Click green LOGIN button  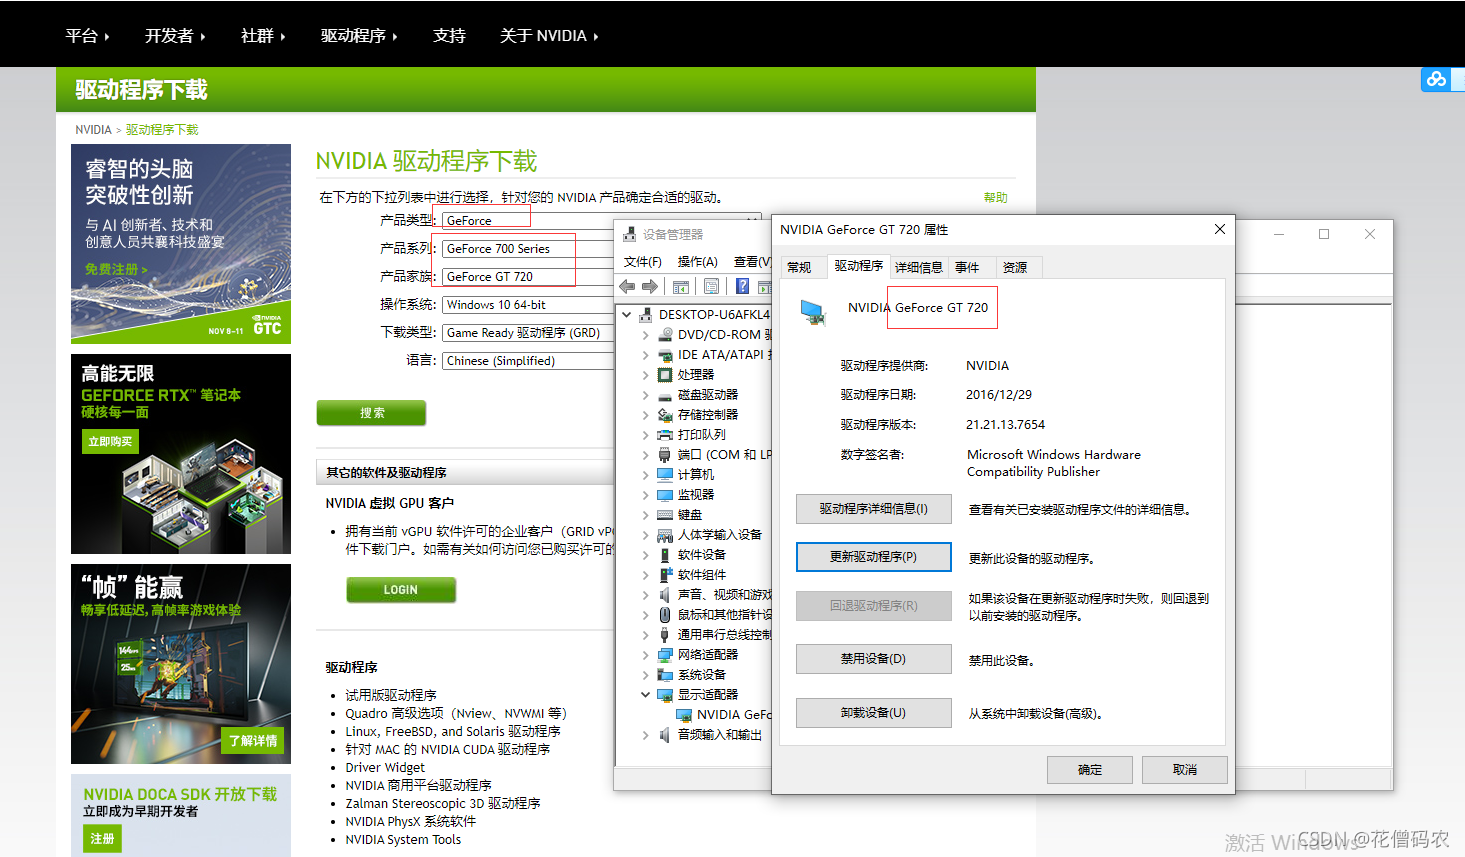click(401, 590)
